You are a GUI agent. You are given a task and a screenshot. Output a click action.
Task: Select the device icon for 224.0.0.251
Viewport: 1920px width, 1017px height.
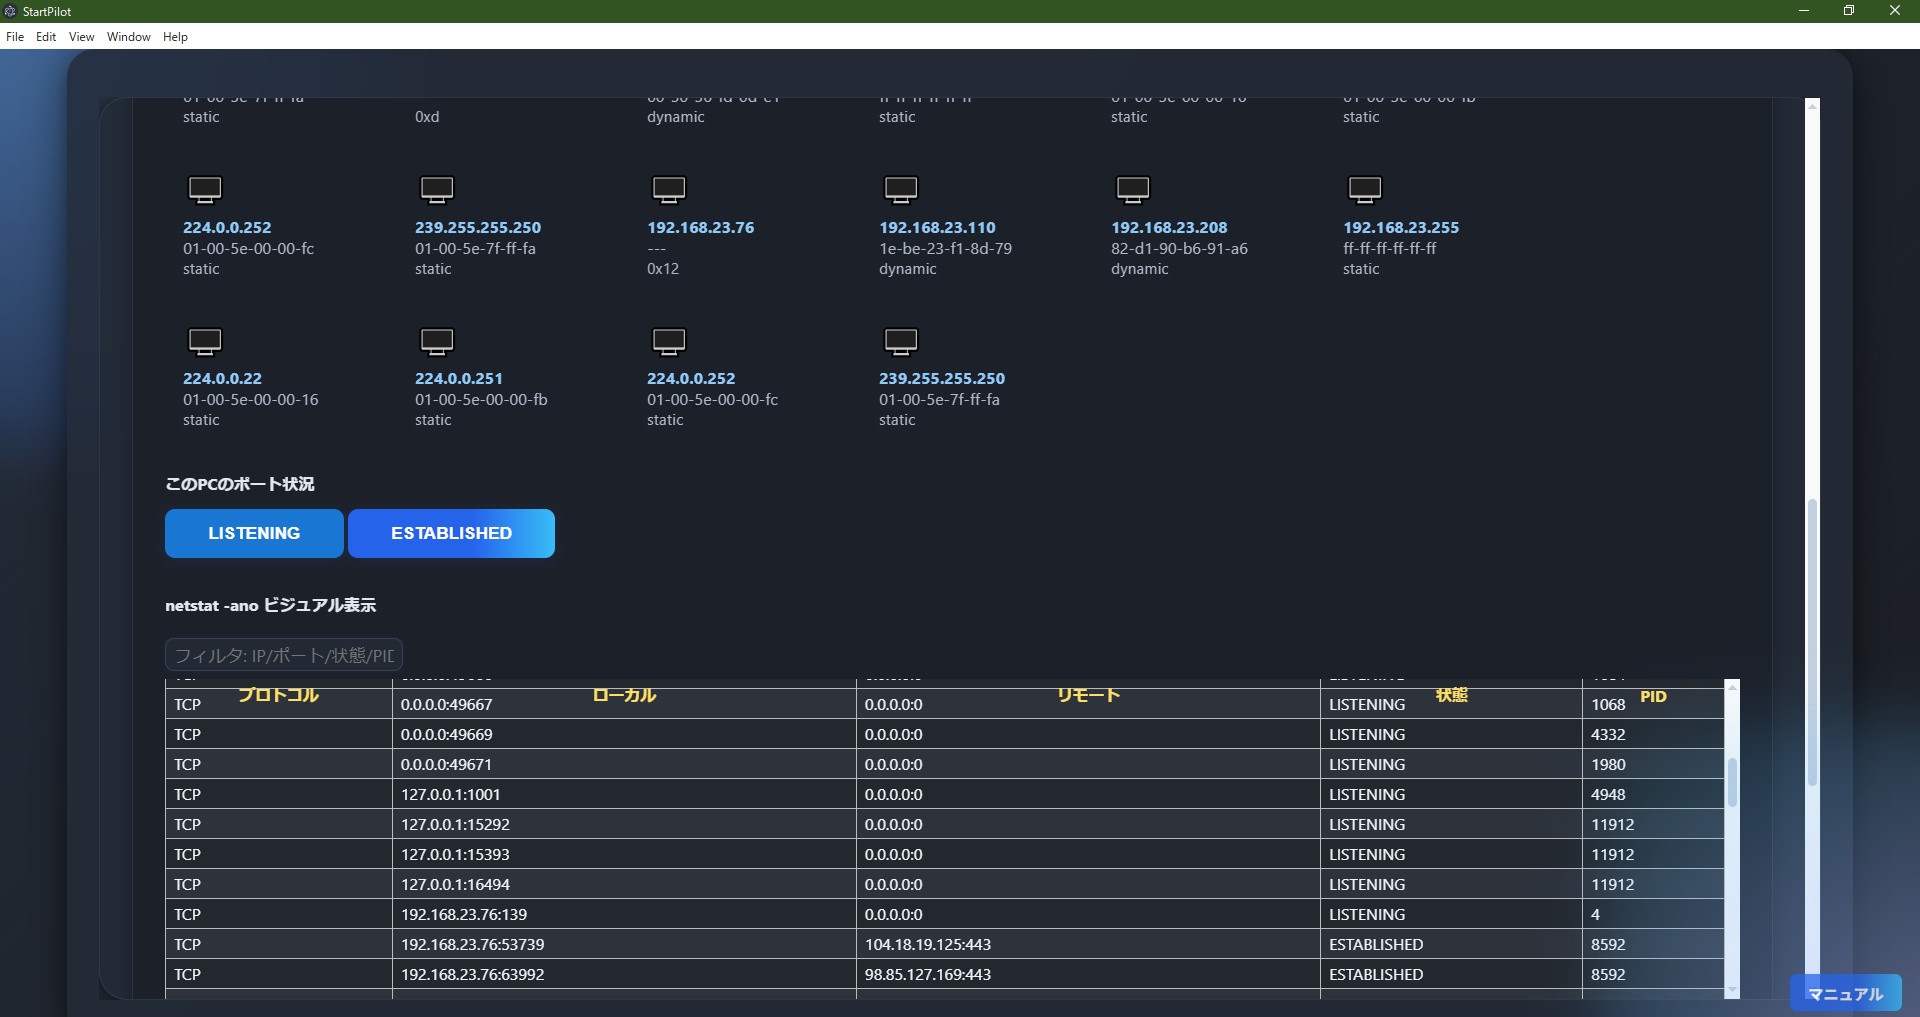(x=437, y=341)
